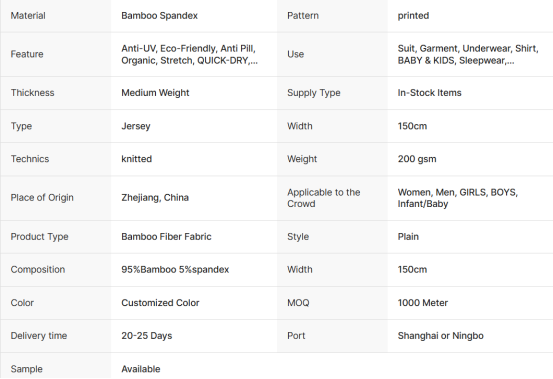Select the Shanghai or Ningbo port value

[x=440, y=336]
